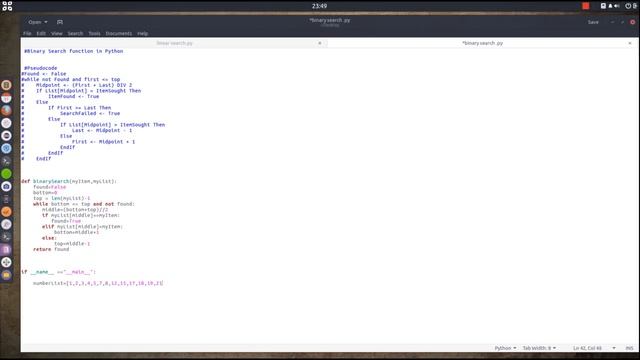Image resolution: width=640 pixels, height=360 pixels.
Task: Close the 'linear search.py' tab
Action: click(x=320, y=43)
